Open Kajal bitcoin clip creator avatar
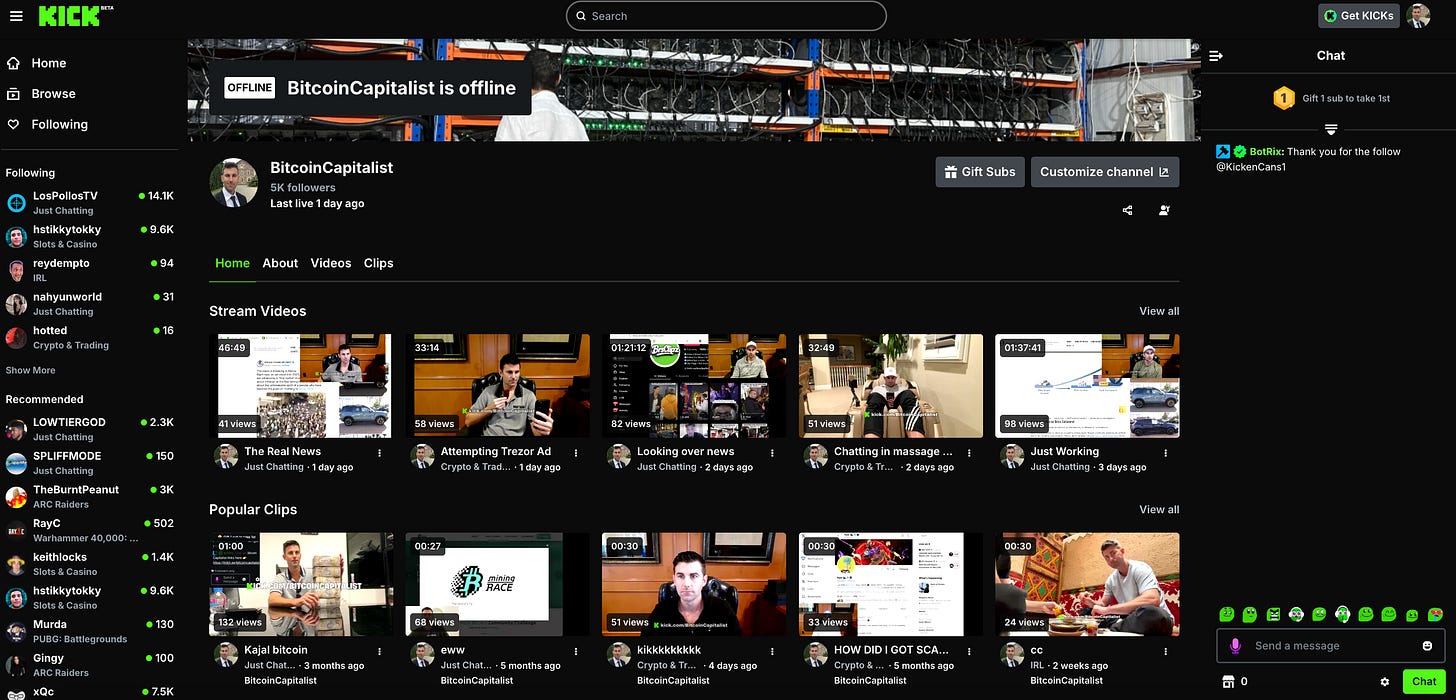This screenshot has width=1456, height=700. click(x=226, y=655)
